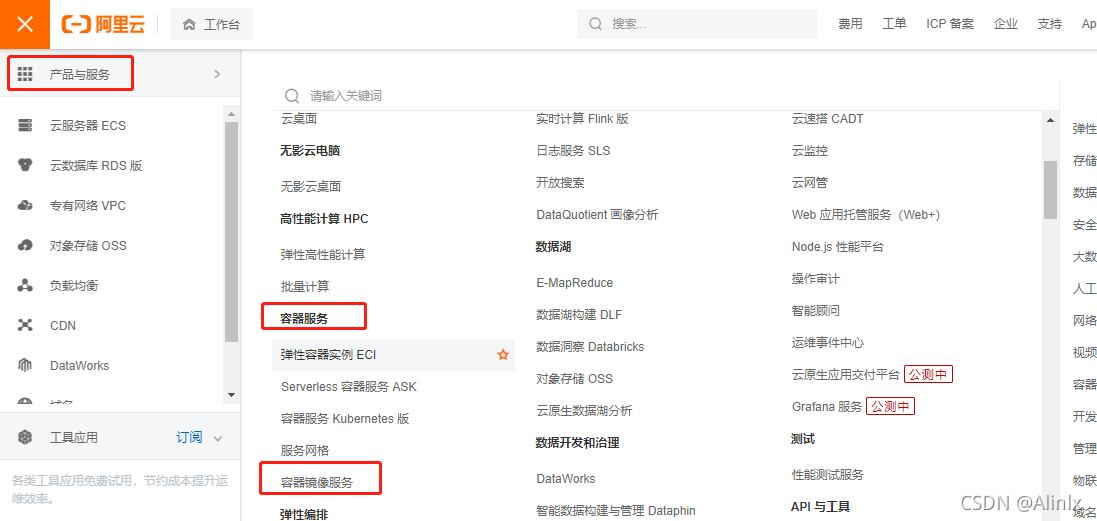Open 操作审计
The image size is (1097, 521).
coord(816,279)
